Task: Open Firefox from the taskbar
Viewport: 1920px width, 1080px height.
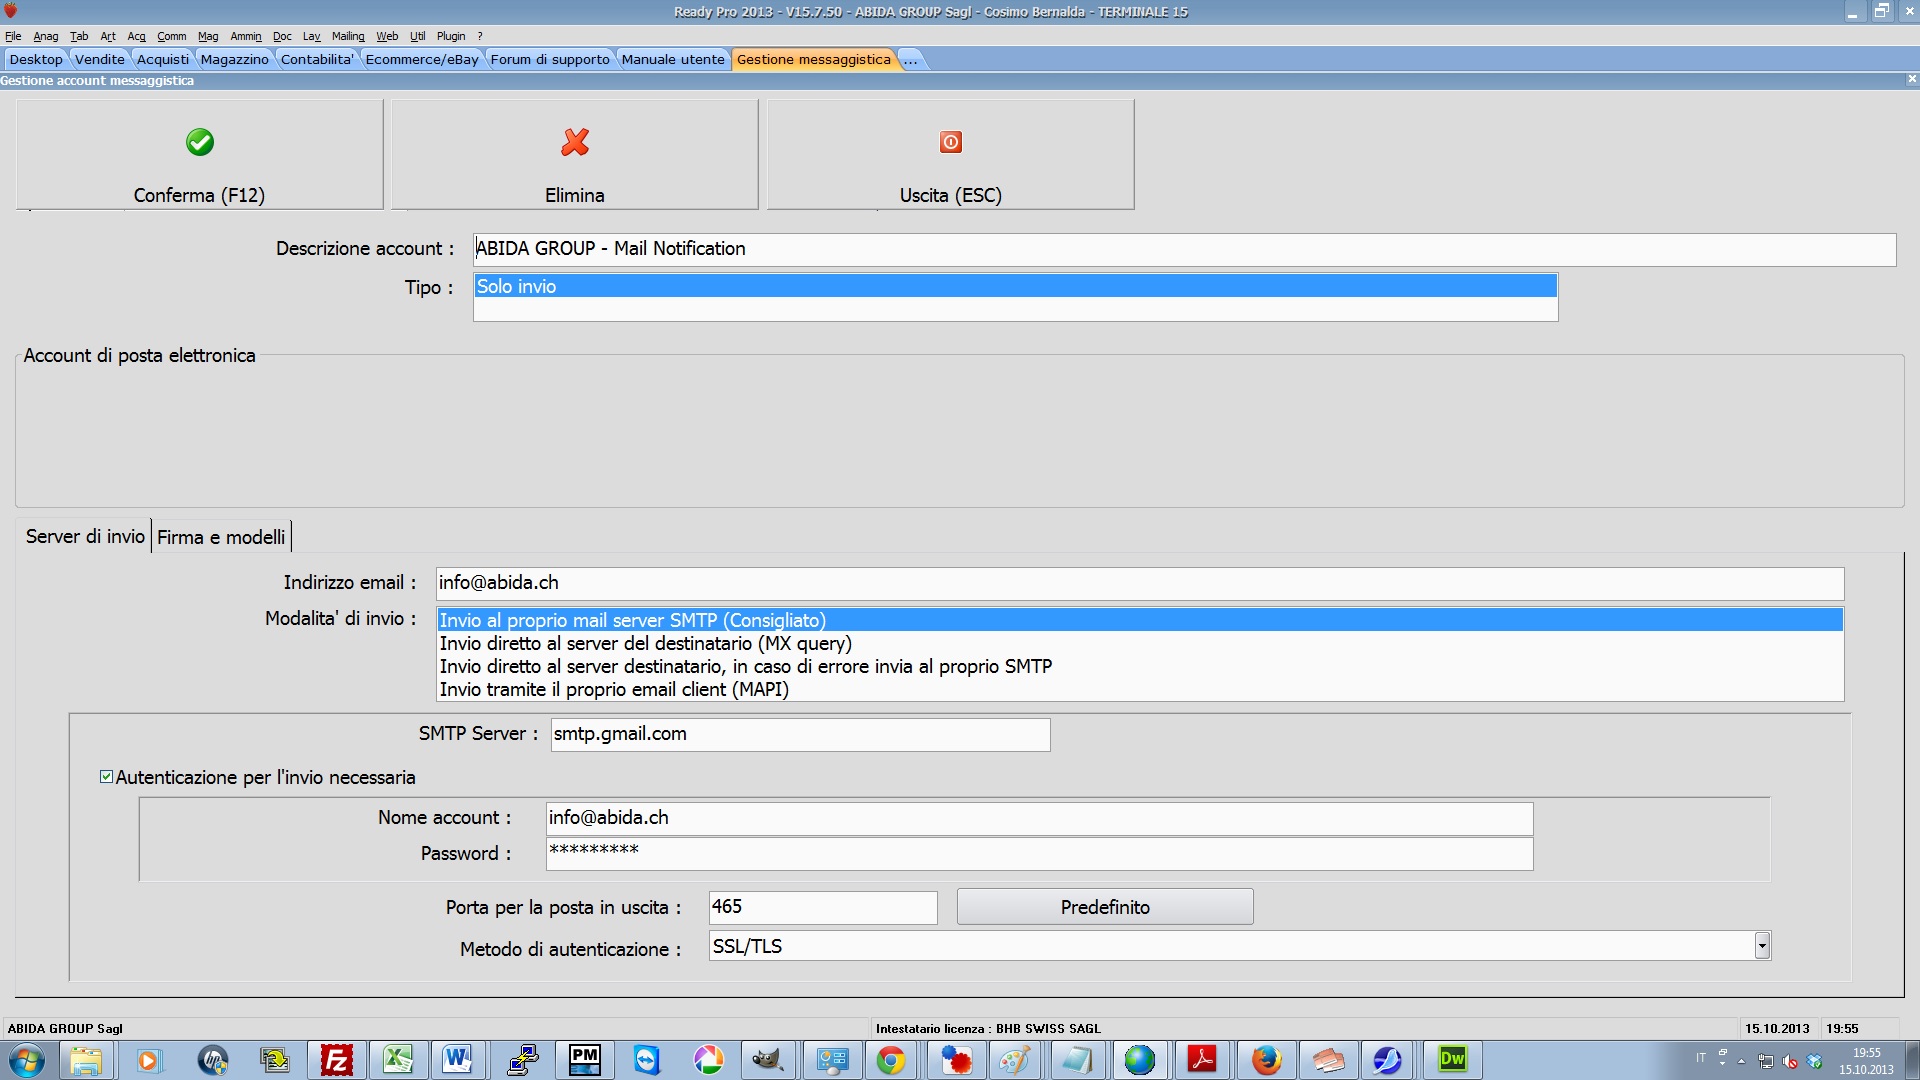Action: 1266,1060
